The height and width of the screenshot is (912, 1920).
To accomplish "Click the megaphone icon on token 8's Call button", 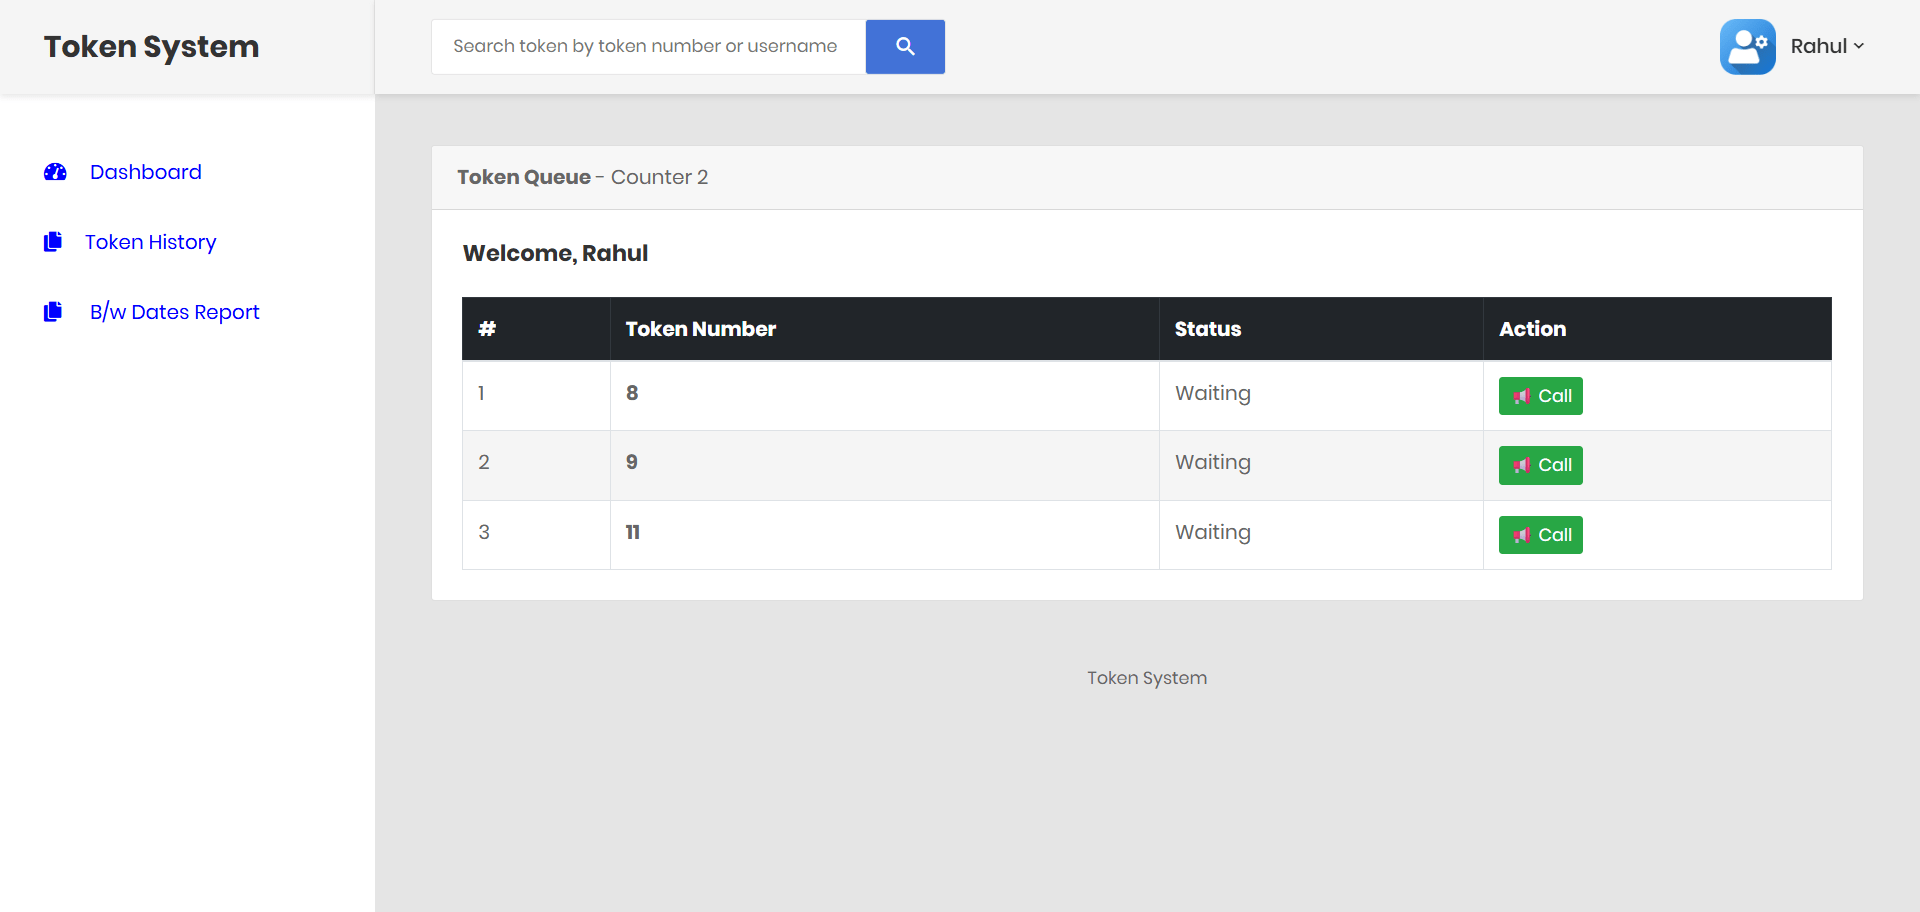I will tap(1521, 395).
